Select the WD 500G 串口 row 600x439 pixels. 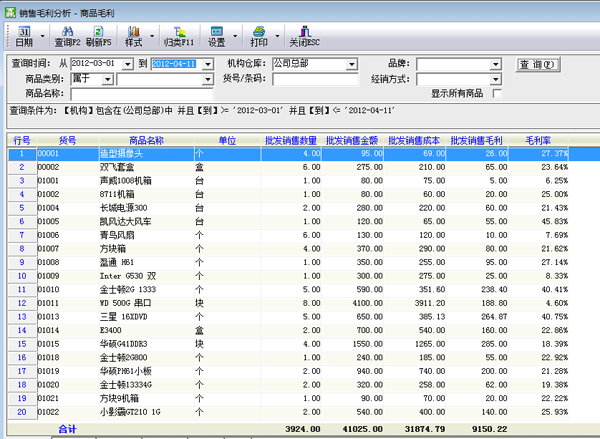pyautogui.click(x=288, y=303)
